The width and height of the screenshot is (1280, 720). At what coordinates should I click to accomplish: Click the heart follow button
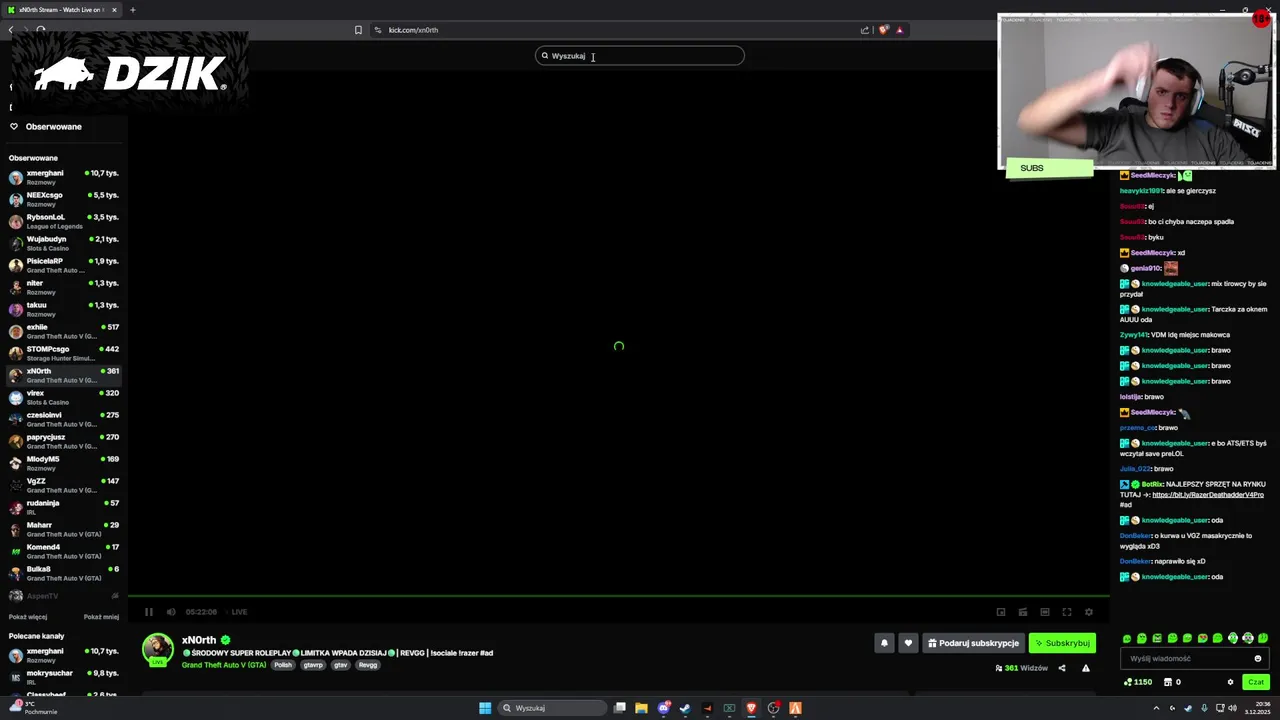(x=908, y=643)
